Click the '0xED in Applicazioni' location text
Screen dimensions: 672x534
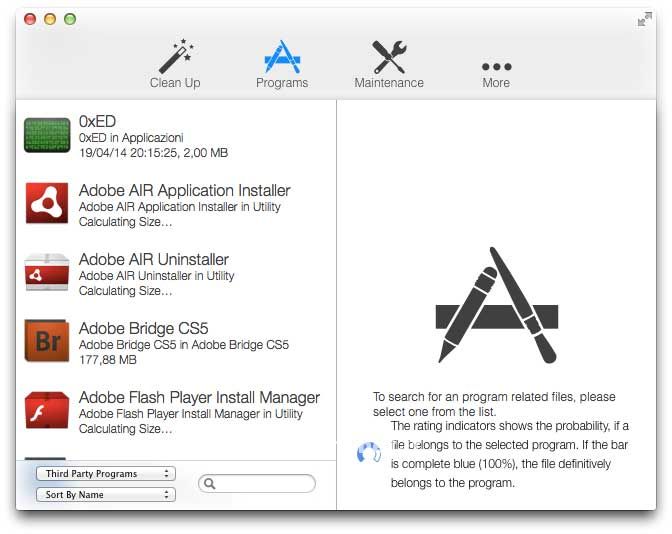[131, 138]
